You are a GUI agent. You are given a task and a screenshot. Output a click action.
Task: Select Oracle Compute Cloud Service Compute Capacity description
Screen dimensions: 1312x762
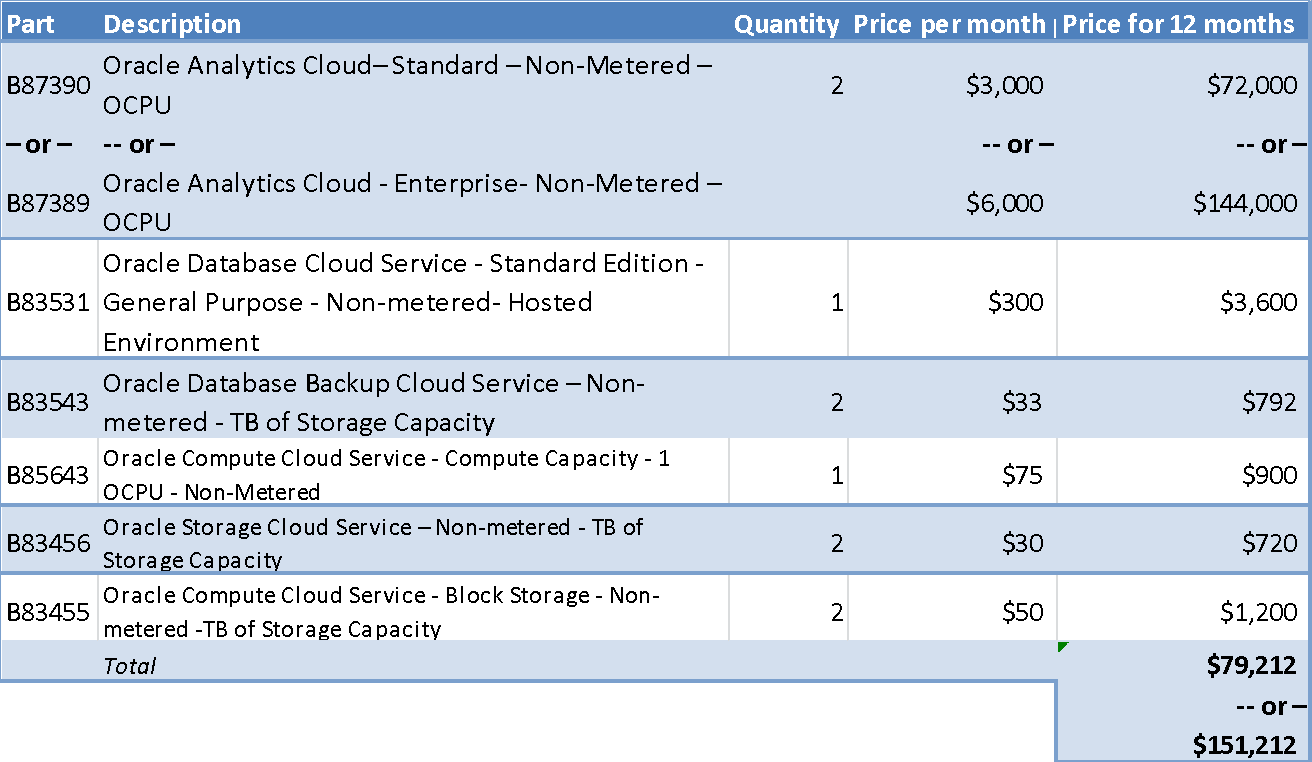click(387, 475)
